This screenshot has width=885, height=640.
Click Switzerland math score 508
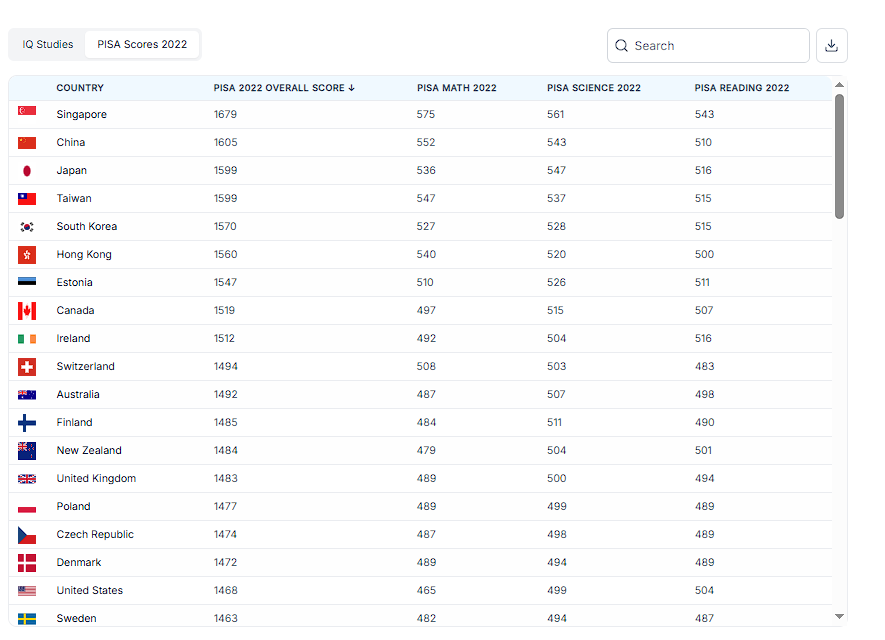point(426,367)
